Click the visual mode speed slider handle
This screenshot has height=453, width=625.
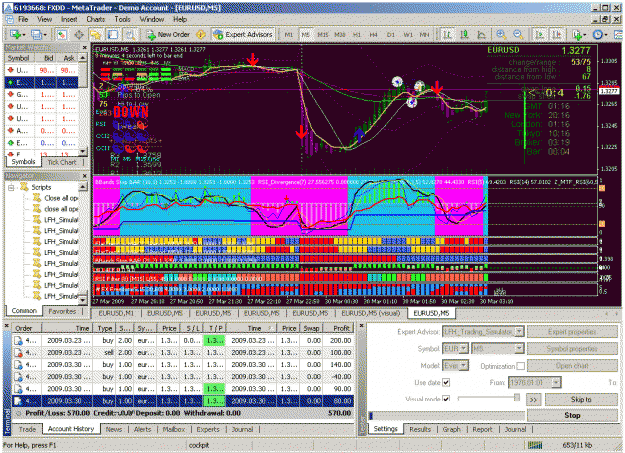point(517,398)
